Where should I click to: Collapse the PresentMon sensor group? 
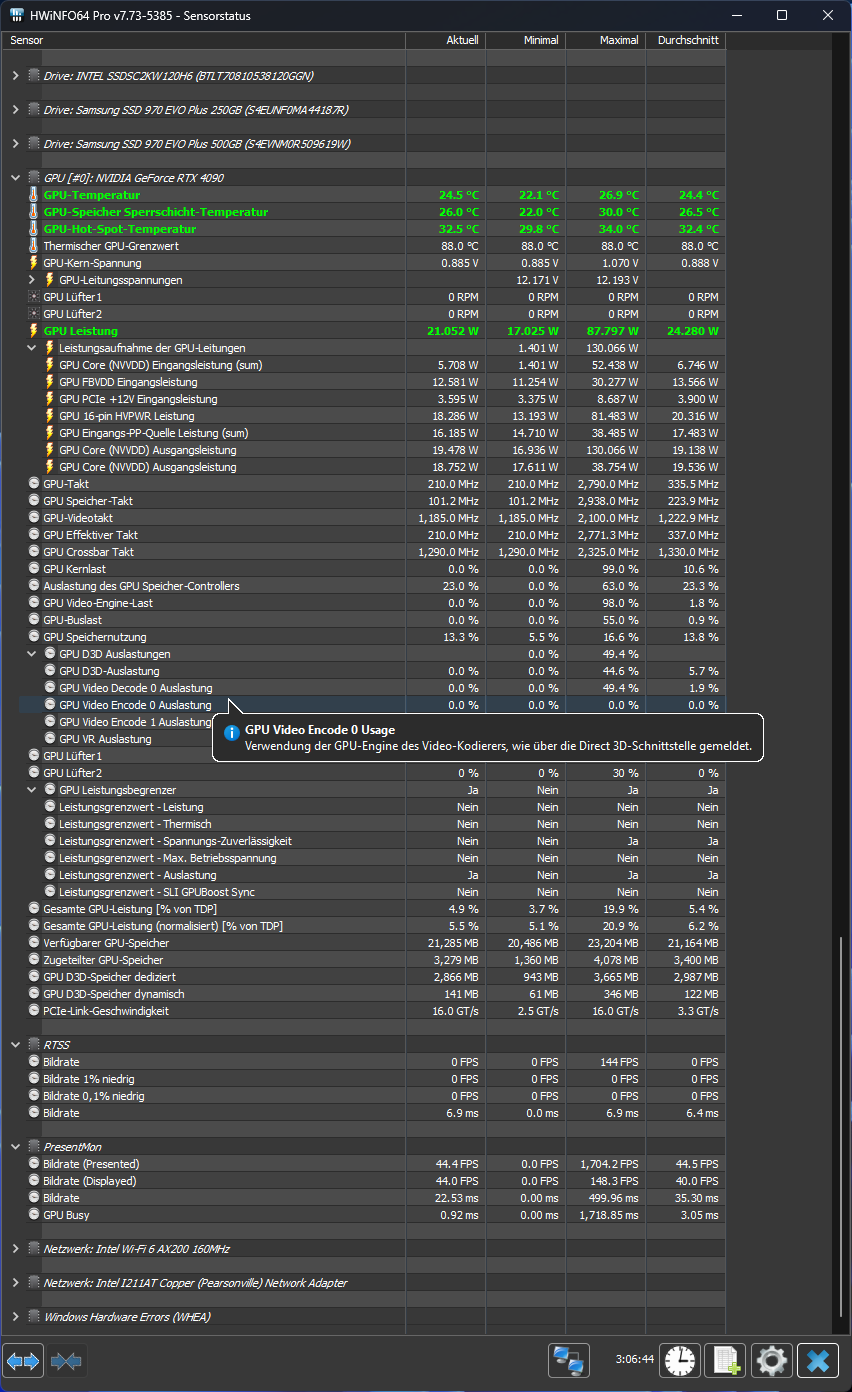(x=14, y=1147)
